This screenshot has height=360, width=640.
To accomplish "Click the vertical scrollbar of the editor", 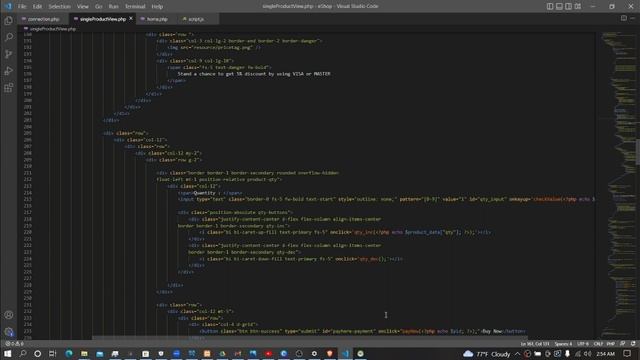I will point(638,152).
